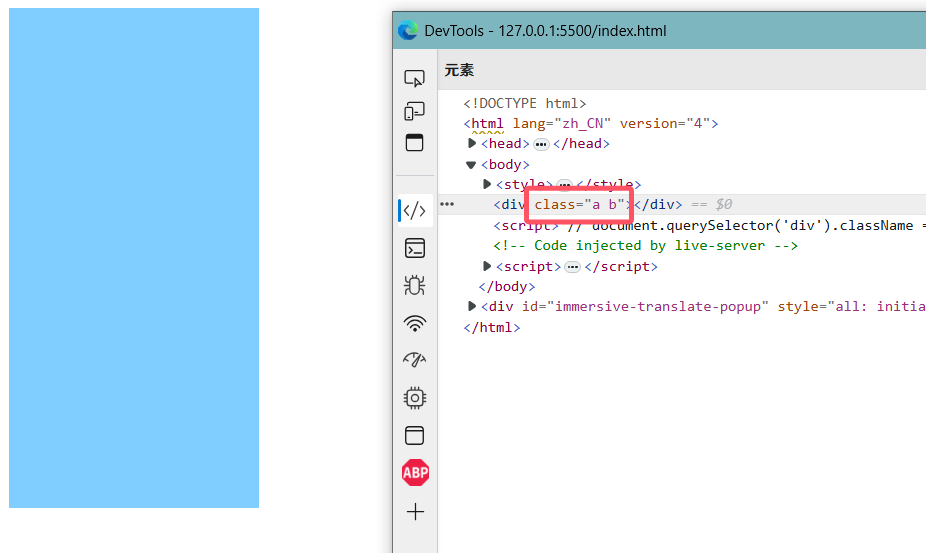Open the Memory chip icon tool
The height and width of the screenshot is (553, 926).
(x=414, y=398)
